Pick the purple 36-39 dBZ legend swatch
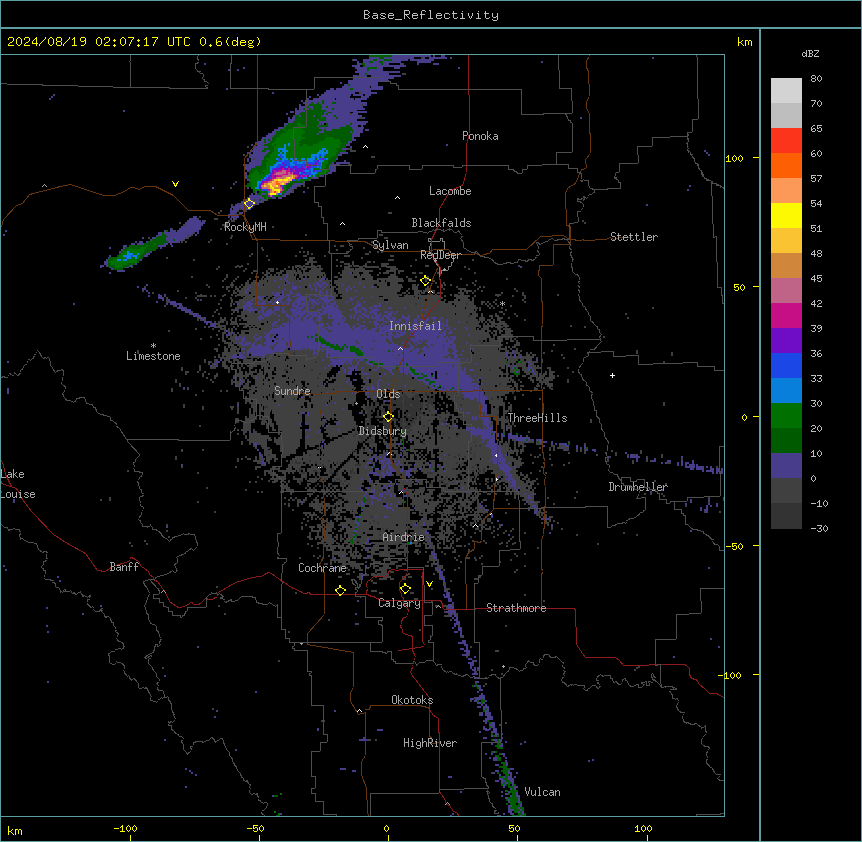This screenshot has height=842, width=862. pos(786,341)
